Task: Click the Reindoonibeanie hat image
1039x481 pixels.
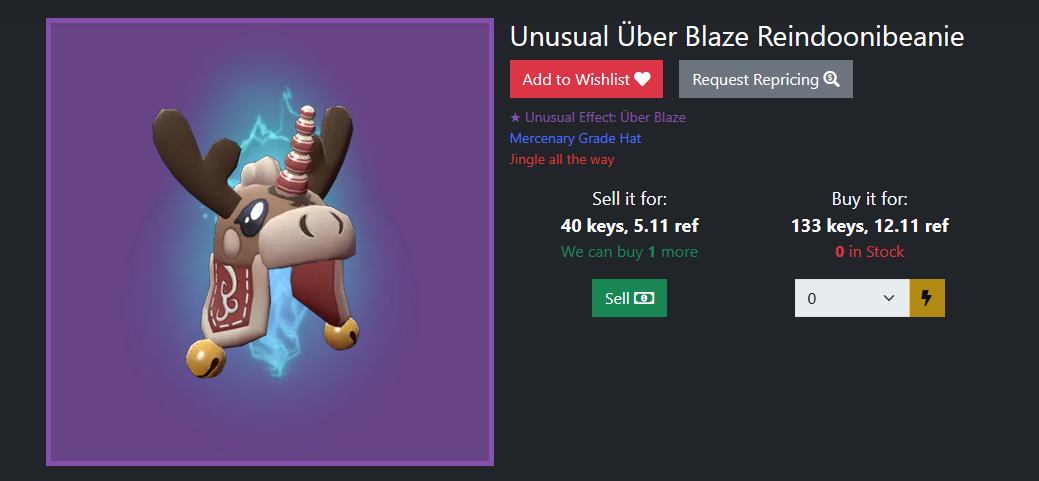Action: pos(270,242)
